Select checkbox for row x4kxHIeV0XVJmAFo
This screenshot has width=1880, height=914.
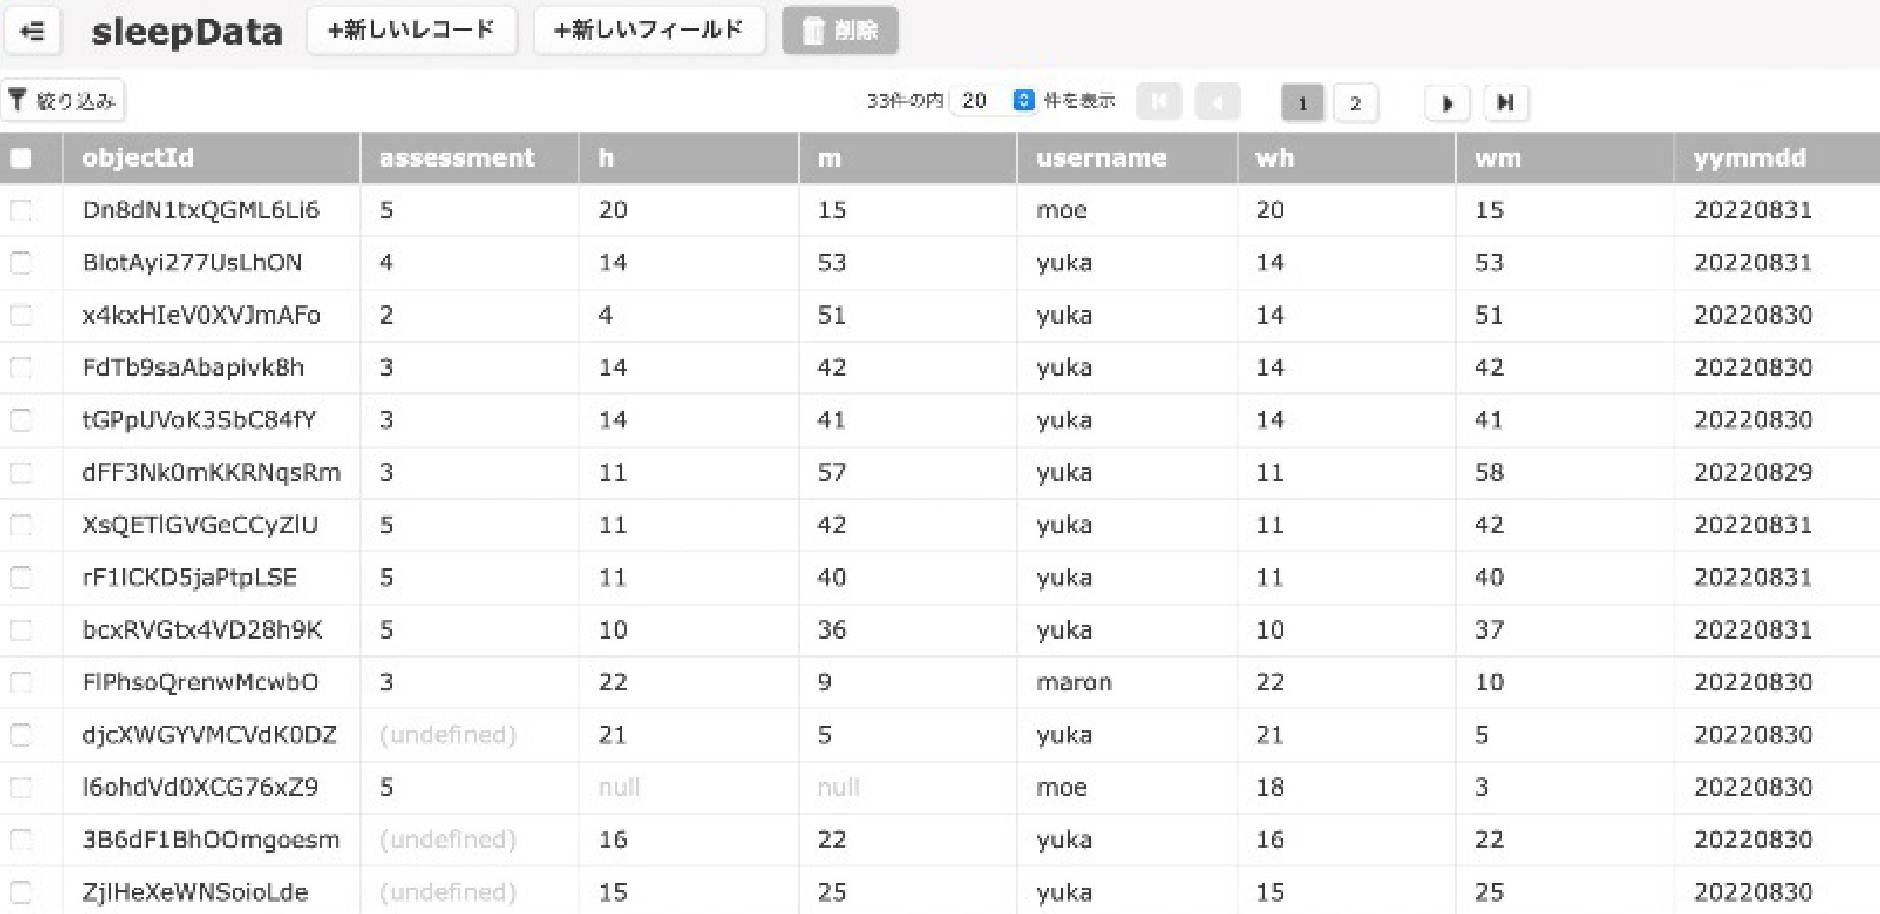pyautogui.click(x=21, y=315)
